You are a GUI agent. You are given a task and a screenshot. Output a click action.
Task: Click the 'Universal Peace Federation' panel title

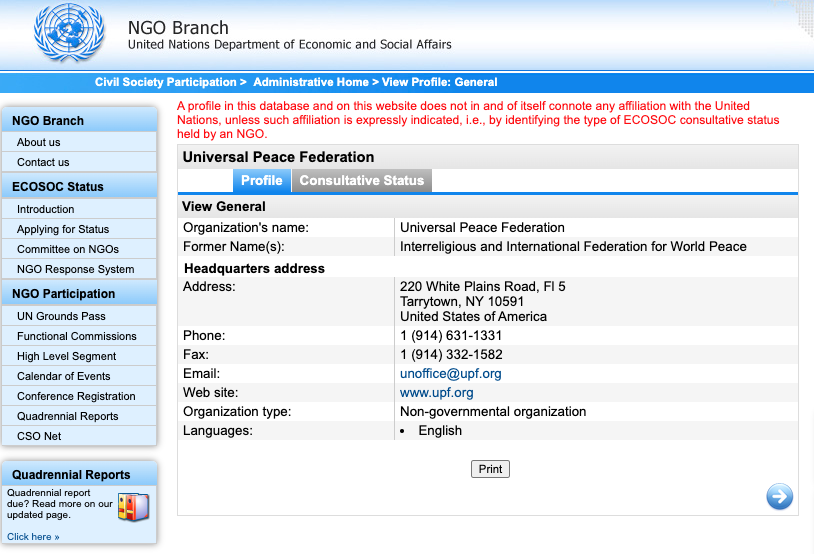click(x=278, y=157)
